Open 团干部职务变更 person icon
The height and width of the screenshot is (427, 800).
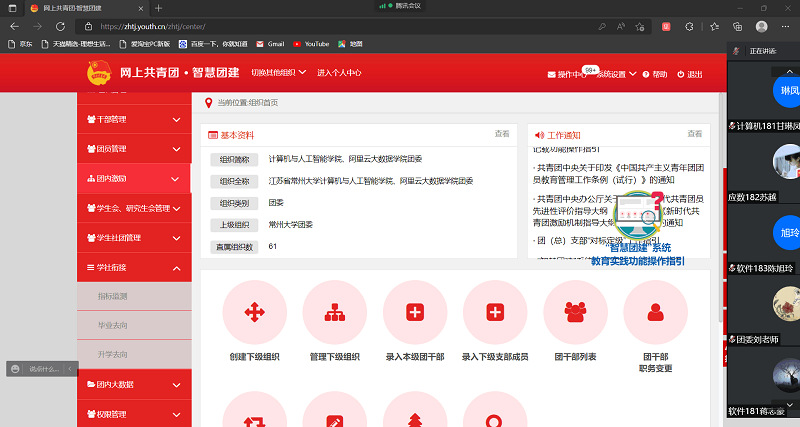[656, 312]
